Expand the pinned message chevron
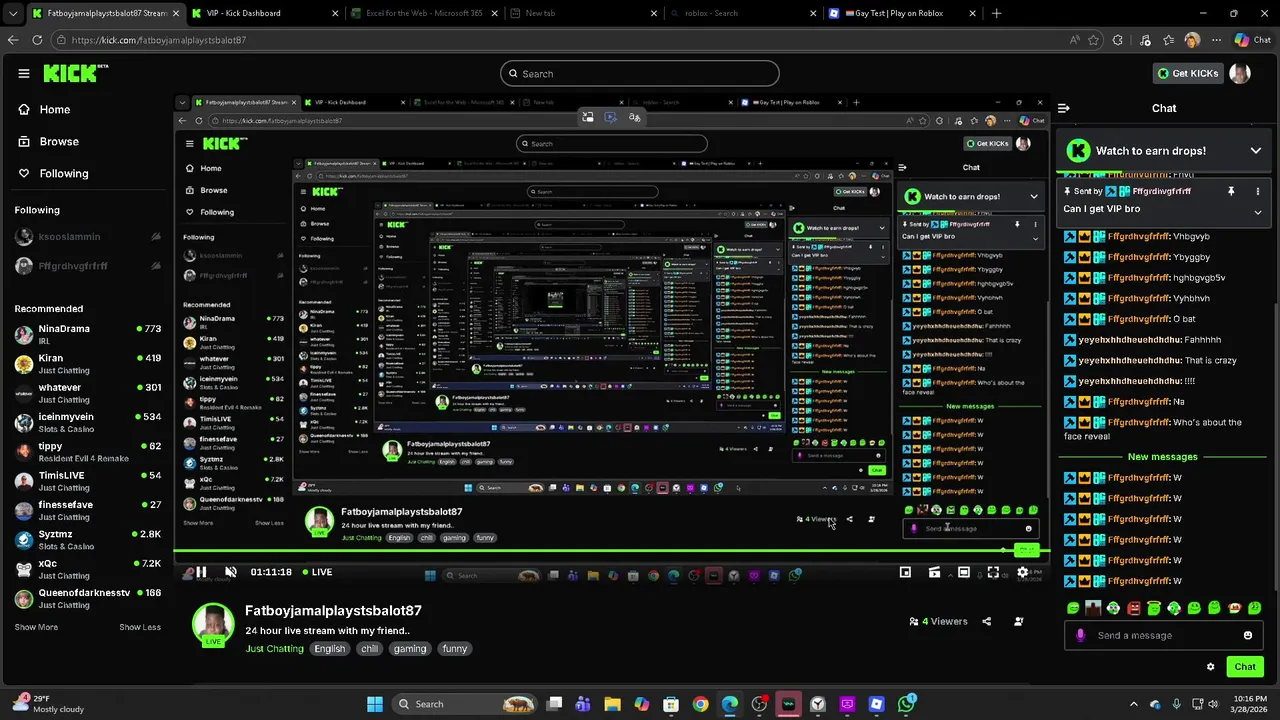 (x=1258, y=211)
